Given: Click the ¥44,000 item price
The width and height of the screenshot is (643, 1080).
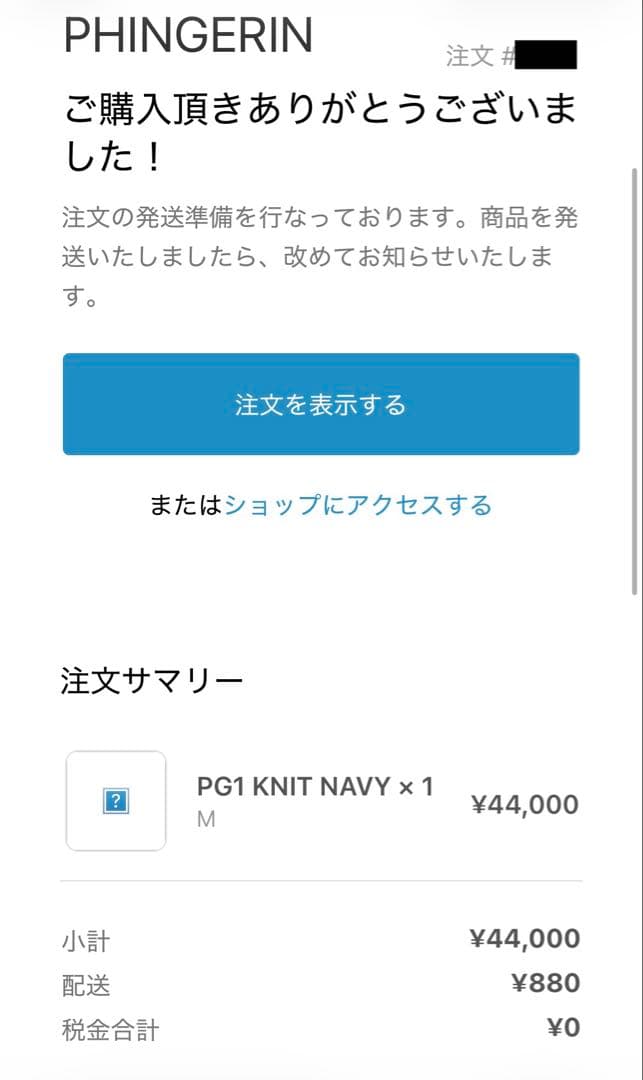Looking at the screenshot, I should point(524,804).
